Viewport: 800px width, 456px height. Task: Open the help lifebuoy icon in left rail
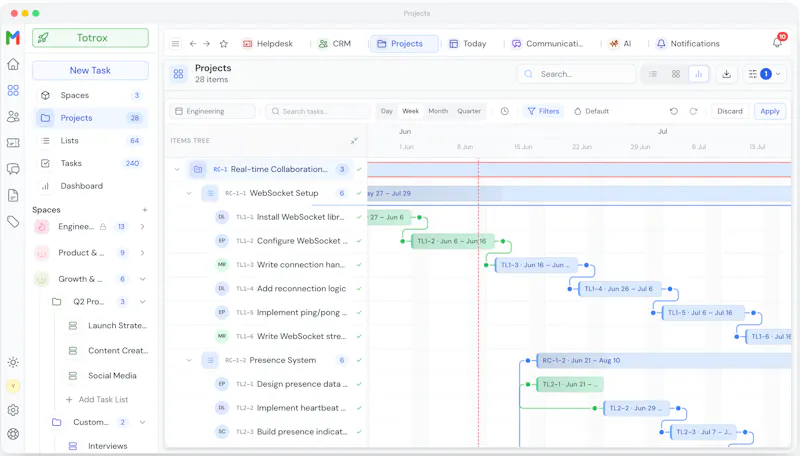pos(13,434)
